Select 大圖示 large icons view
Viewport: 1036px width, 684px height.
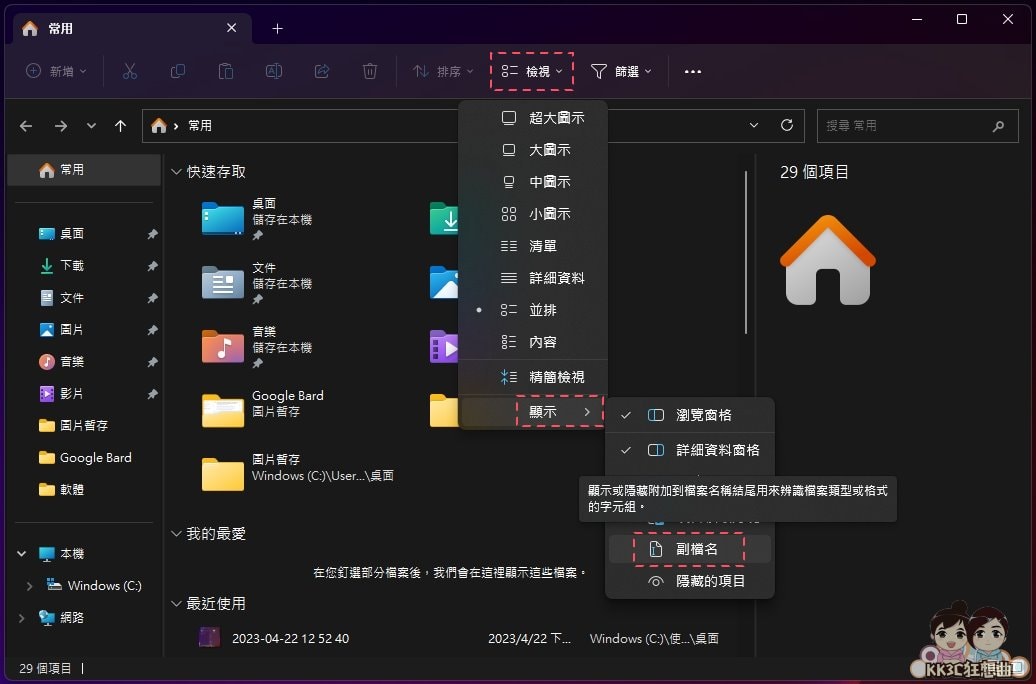[533, 150]
